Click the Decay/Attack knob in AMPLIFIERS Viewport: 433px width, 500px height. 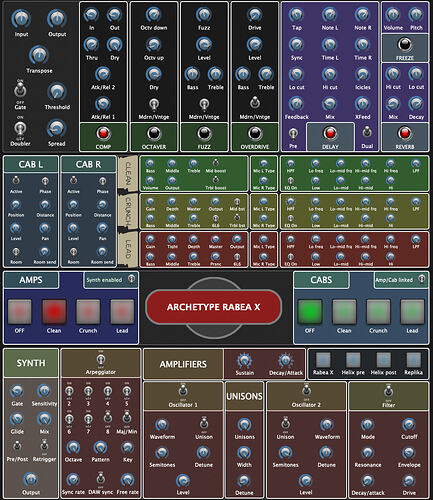tap(285, 361)
